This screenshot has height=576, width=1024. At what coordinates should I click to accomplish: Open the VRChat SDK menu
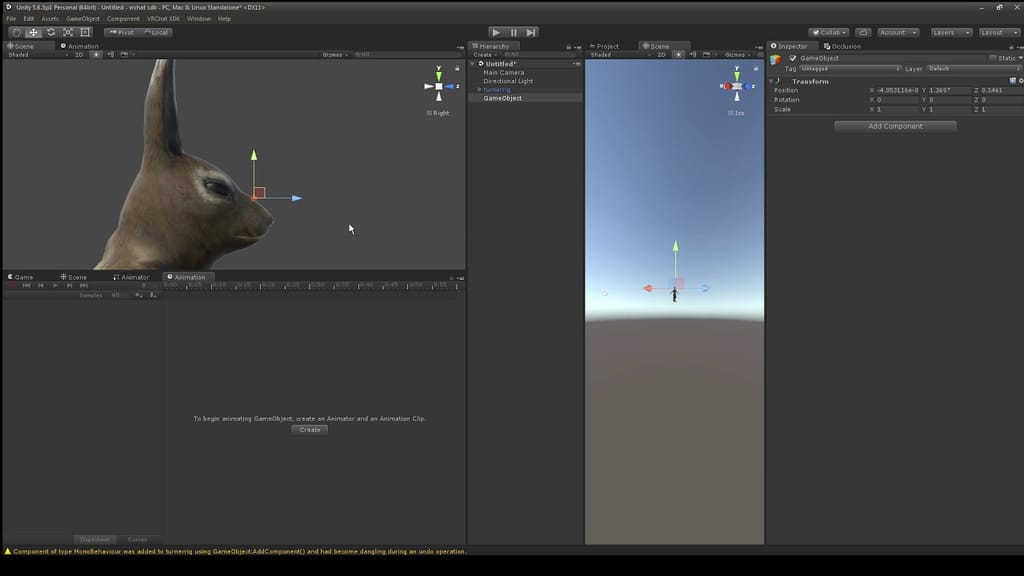160,18
